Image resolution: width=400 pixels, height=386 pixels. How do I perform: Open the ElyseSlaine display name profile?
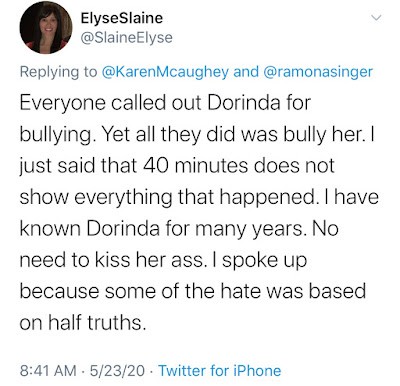122,18
